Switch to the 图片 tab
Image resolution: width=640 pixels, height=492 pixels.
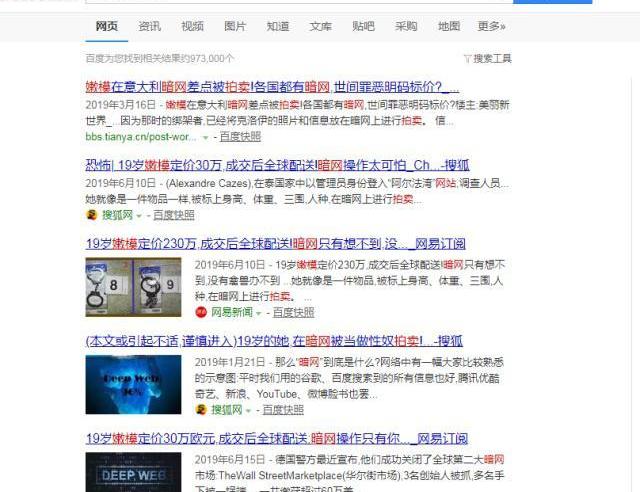235,27
